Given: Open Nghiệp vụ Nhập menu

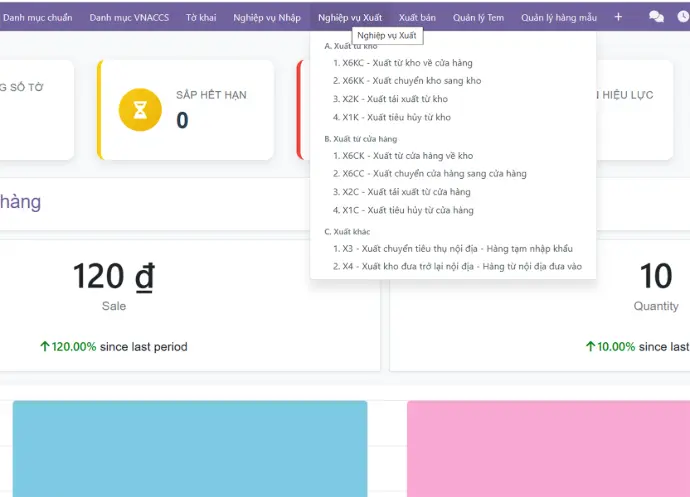Looking at the screenshot, I should click(x=267, y=18).
